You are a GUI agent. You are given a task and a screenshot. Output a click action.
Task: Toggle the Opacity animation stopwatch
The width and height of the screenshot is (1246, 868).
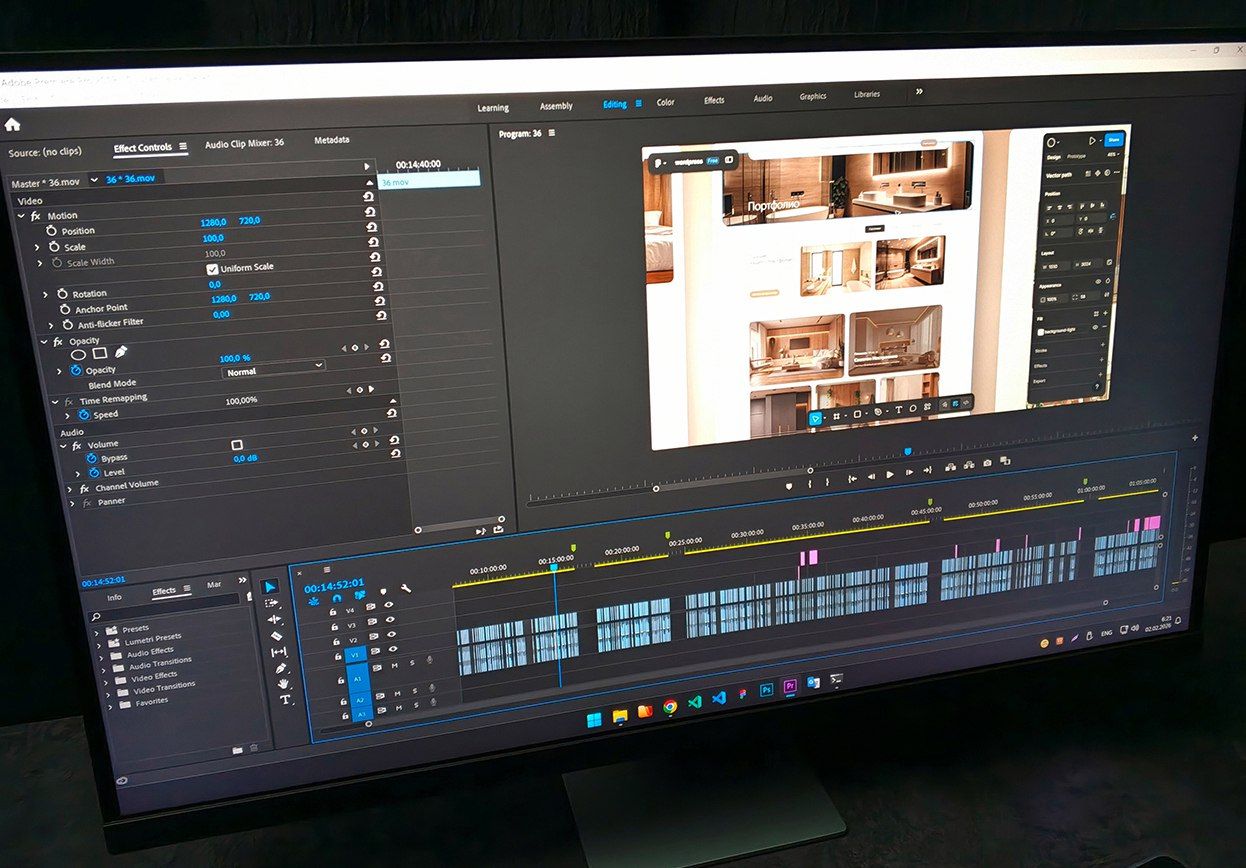pos(76,371)
